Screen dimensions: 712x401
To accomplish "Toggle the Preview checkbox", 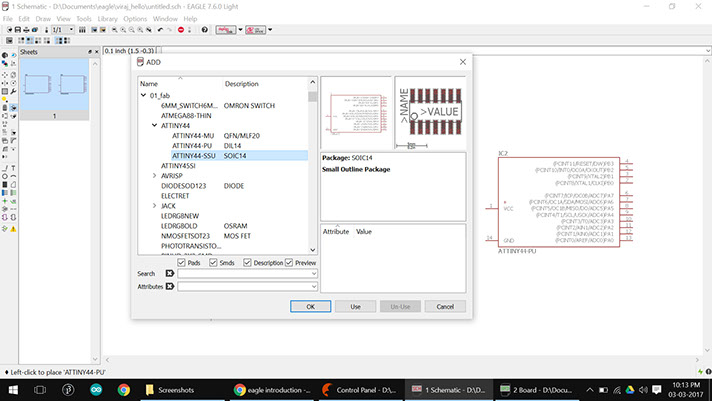I will [x=289, y=262].
